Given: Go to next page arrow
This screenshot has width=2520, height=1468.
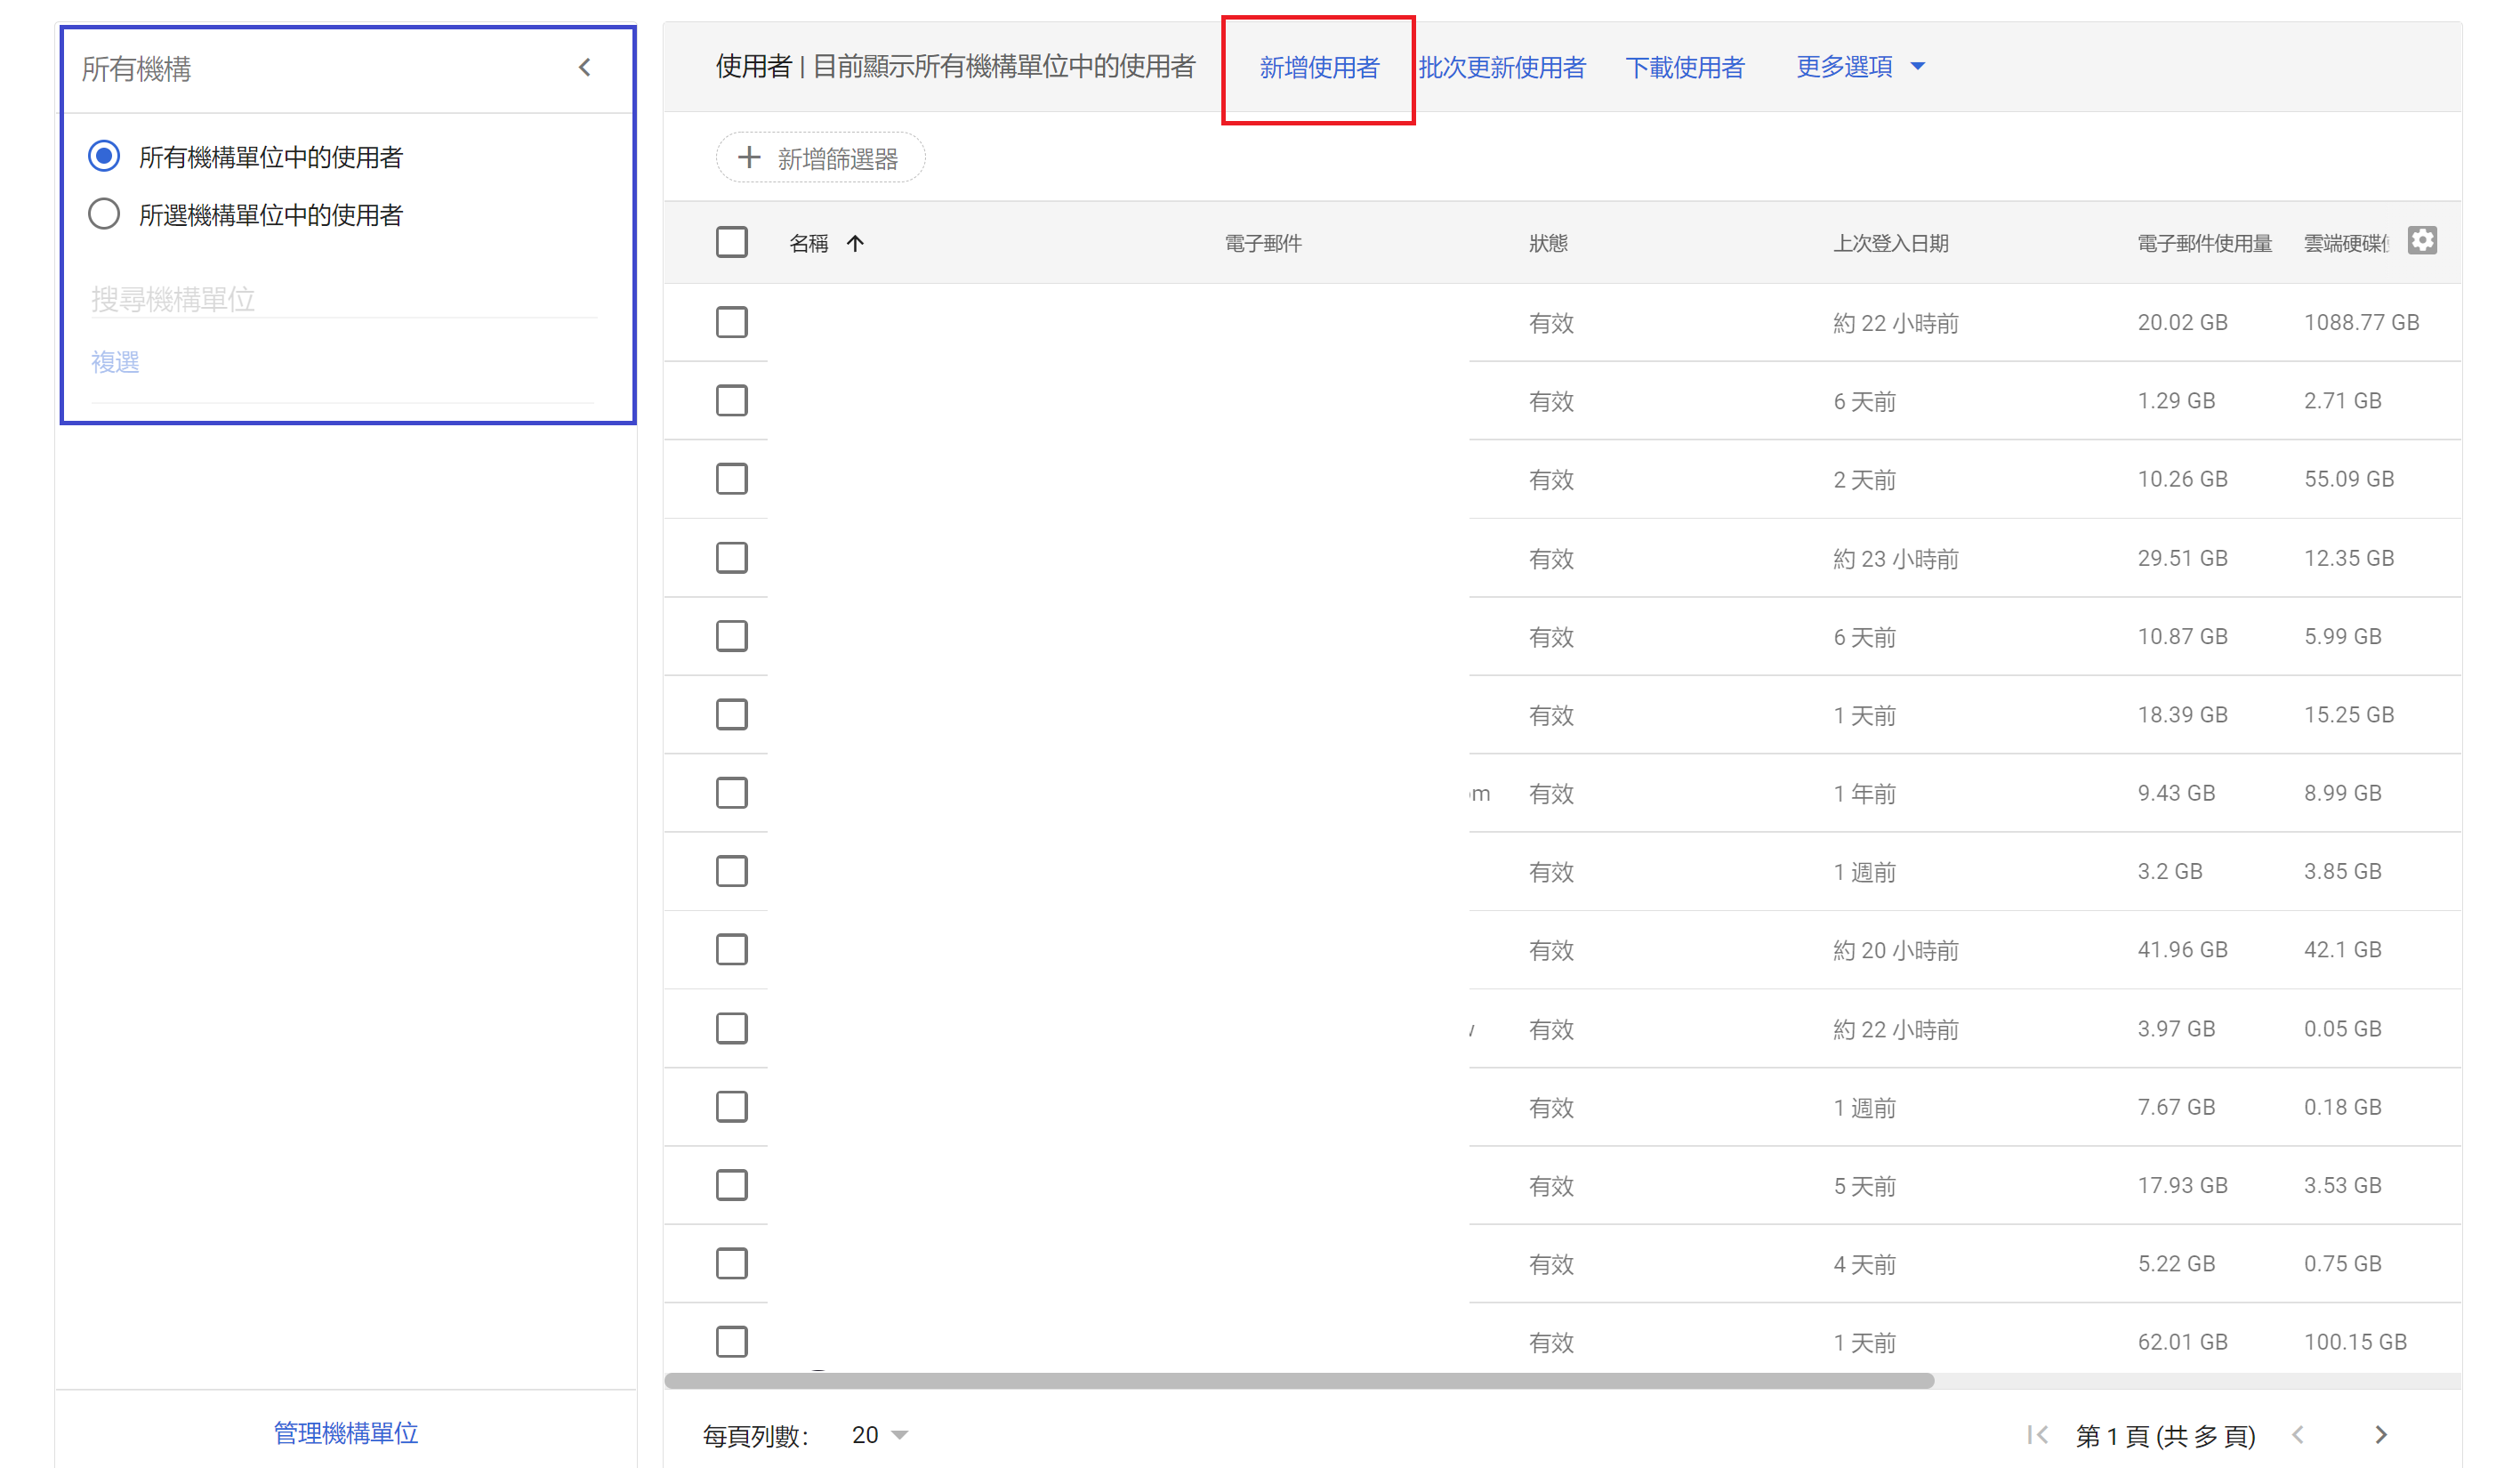Looking at the screenshot, I should coord(2381,1434).
